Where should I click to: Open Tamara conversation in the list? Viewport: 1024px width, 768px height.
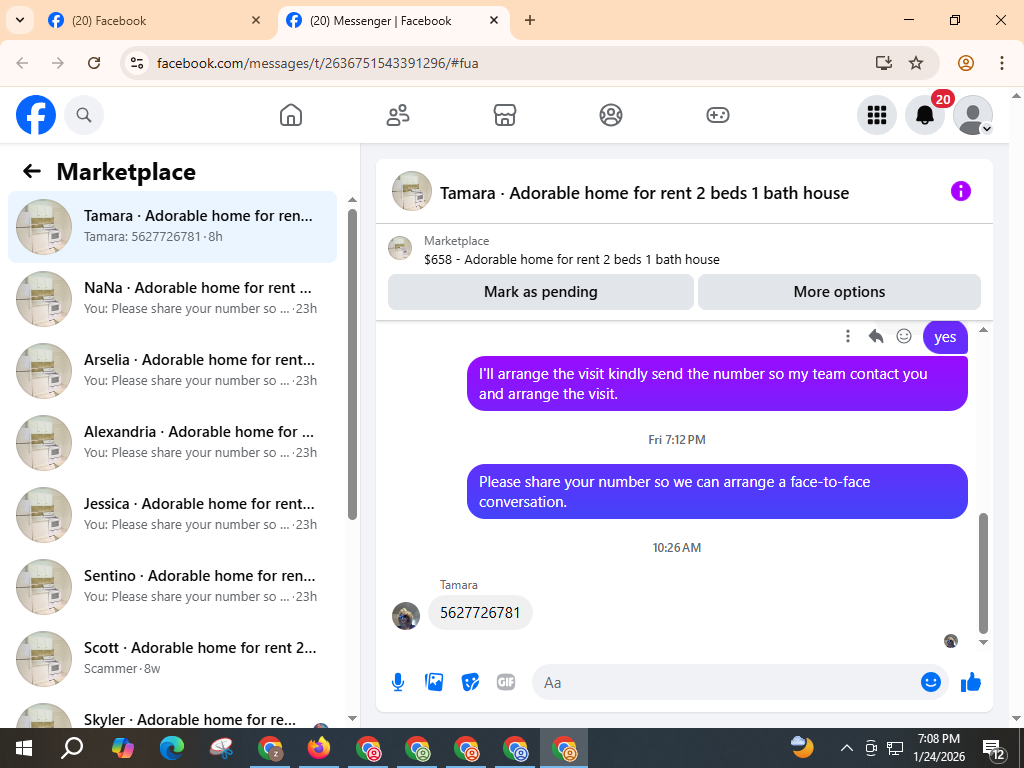(172, 227)
